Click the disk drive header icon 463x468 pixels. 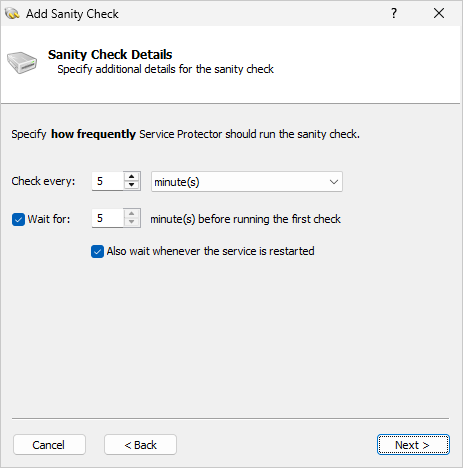coord(22,62)
